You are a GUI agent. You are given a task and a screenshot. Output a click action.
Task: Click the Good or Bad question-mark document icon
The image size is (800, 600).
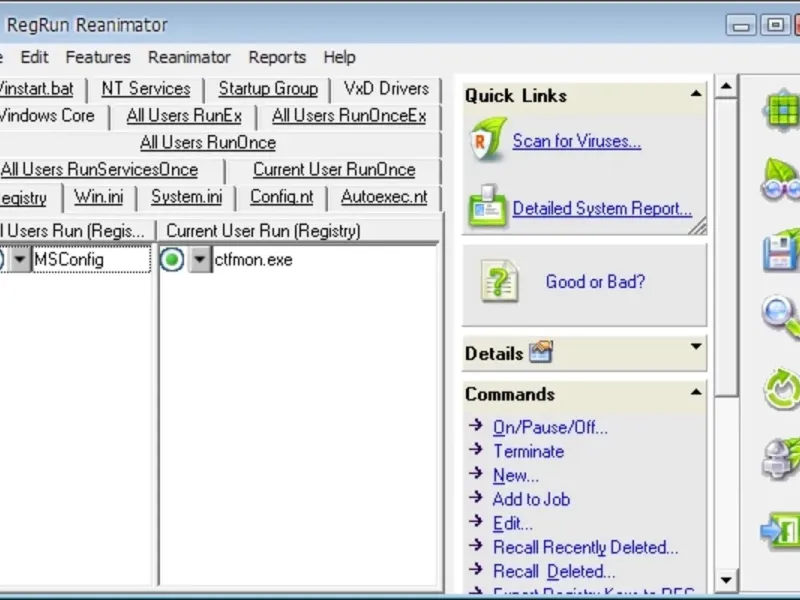coord(499,281)
